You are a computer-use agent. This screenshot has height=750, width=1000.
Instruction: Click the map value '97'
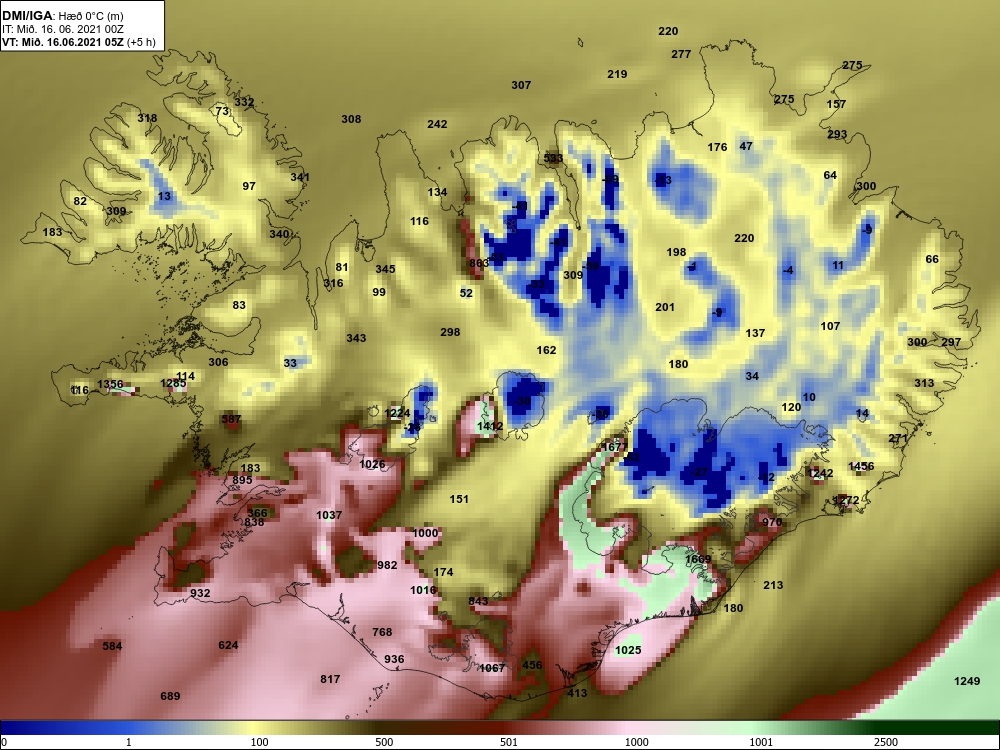click(x=249, y=186)
